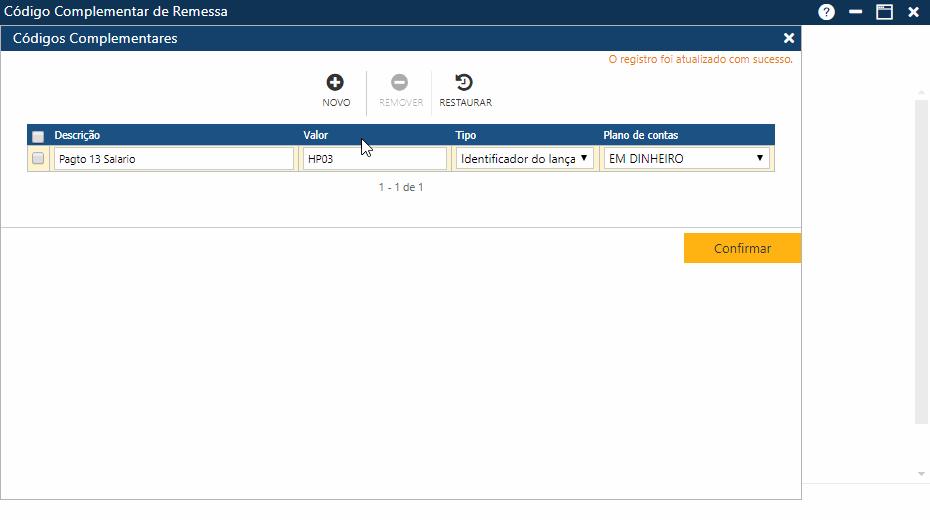The image size is (930, 520).
Task: Click the Valor field containing HP03
Action: tap(375, 158)
